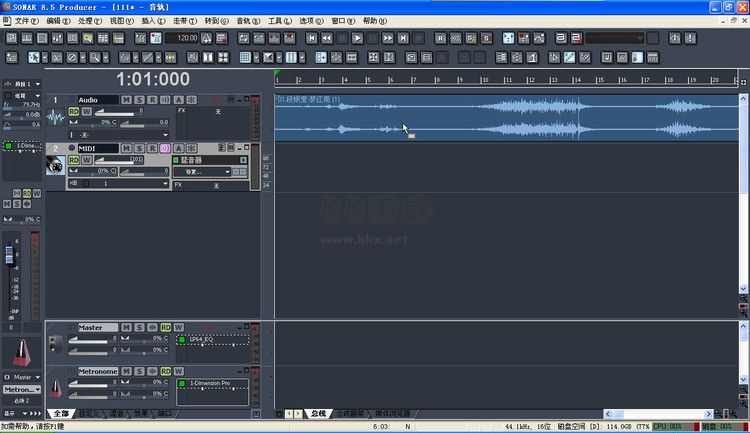Click the tempo field showing 120.00

pyautogui.click(x=181, y=38)
